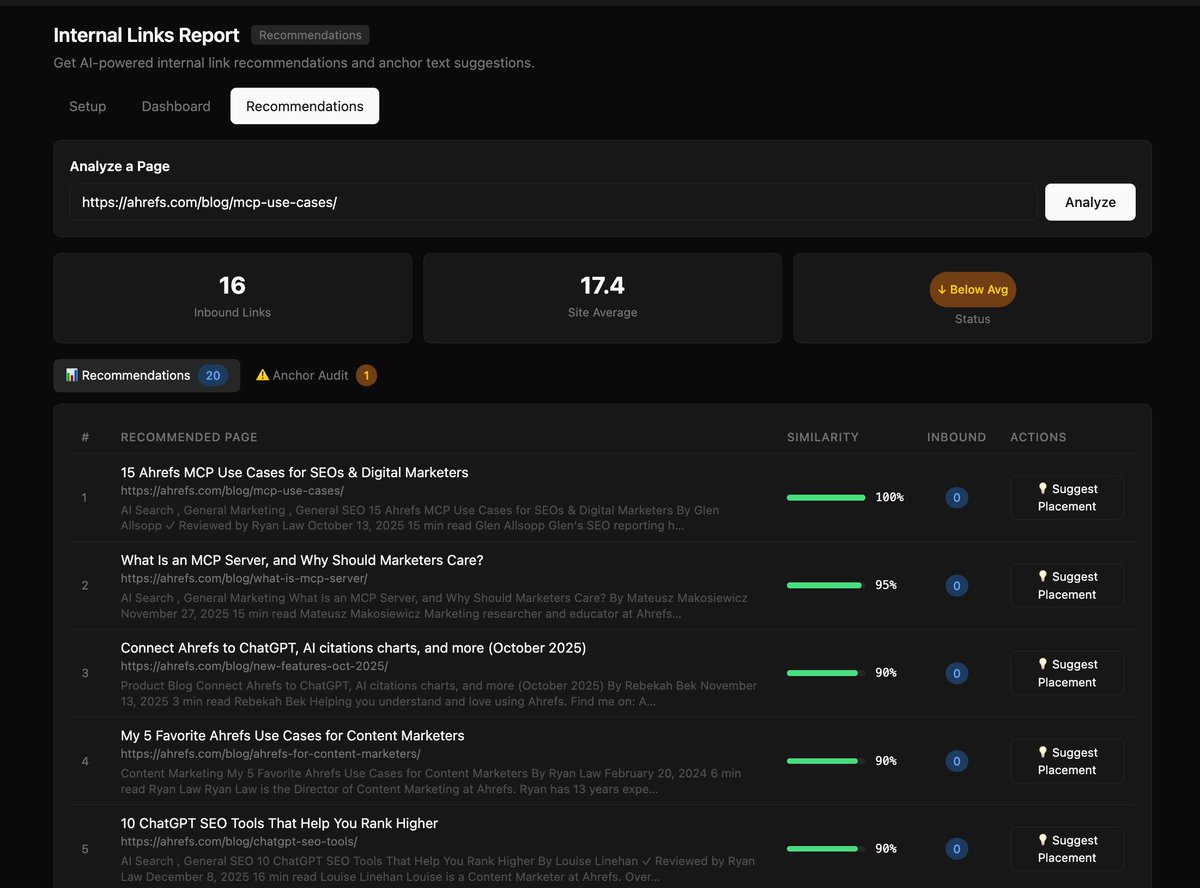The width and height of the screenshot is (1200, 888).
Task: Open 10 ChatGPT SEO Tools That Help You Rank Higher
Action: (x=280, y=823)
